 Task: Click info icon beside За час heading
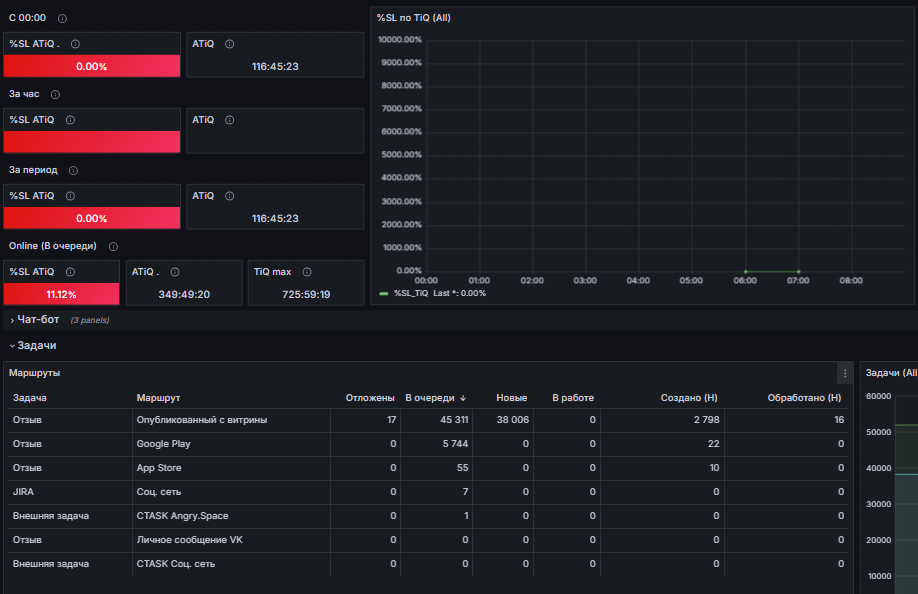[x=55, y=95]
